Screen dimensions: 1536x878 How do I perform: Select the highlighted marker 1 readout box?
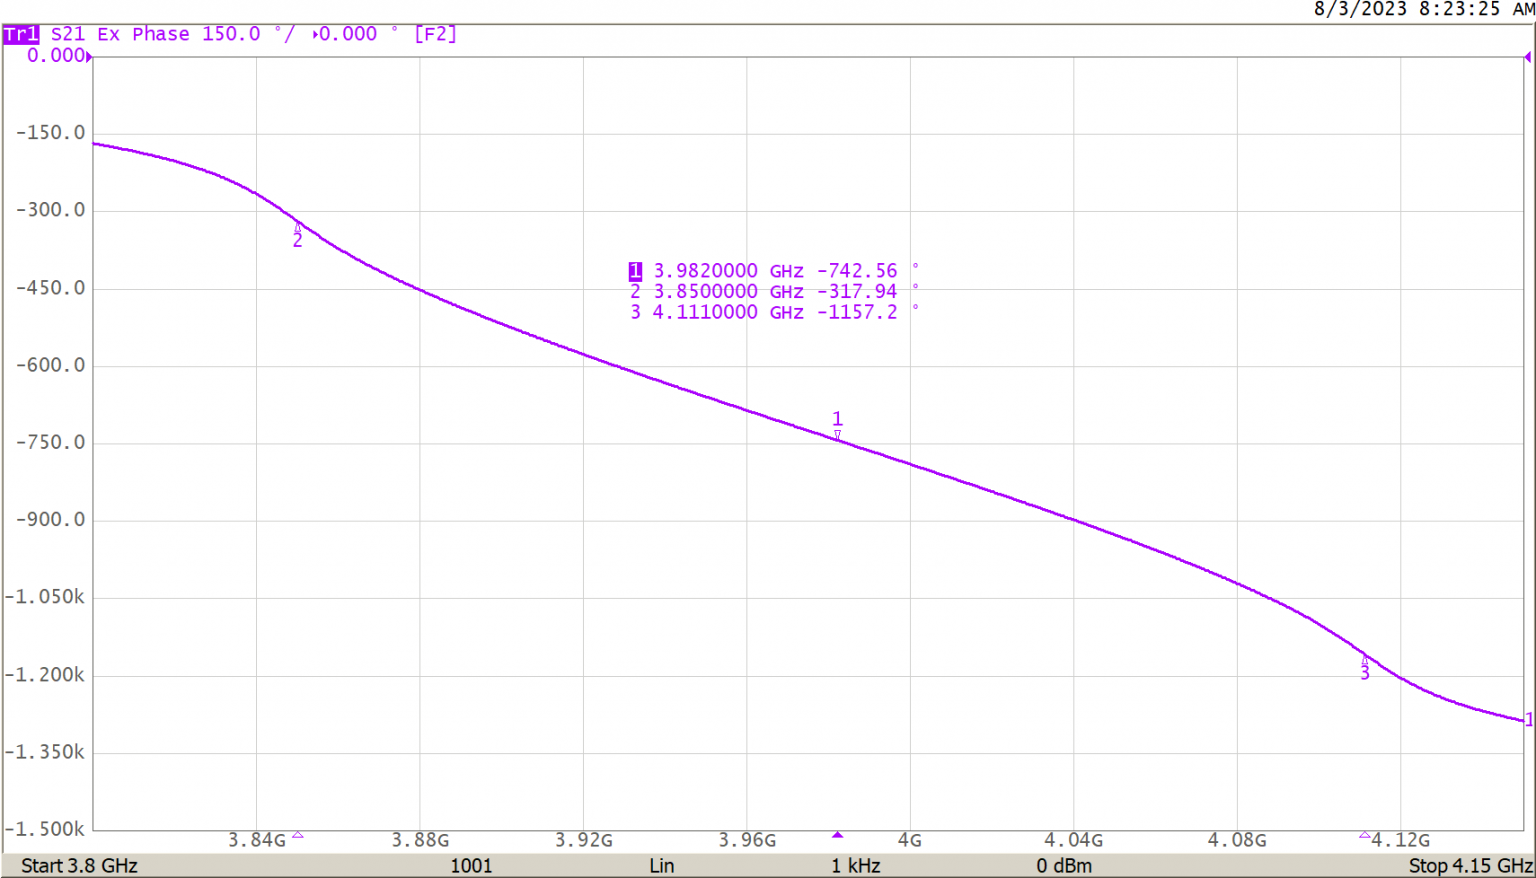coord(635,271)
